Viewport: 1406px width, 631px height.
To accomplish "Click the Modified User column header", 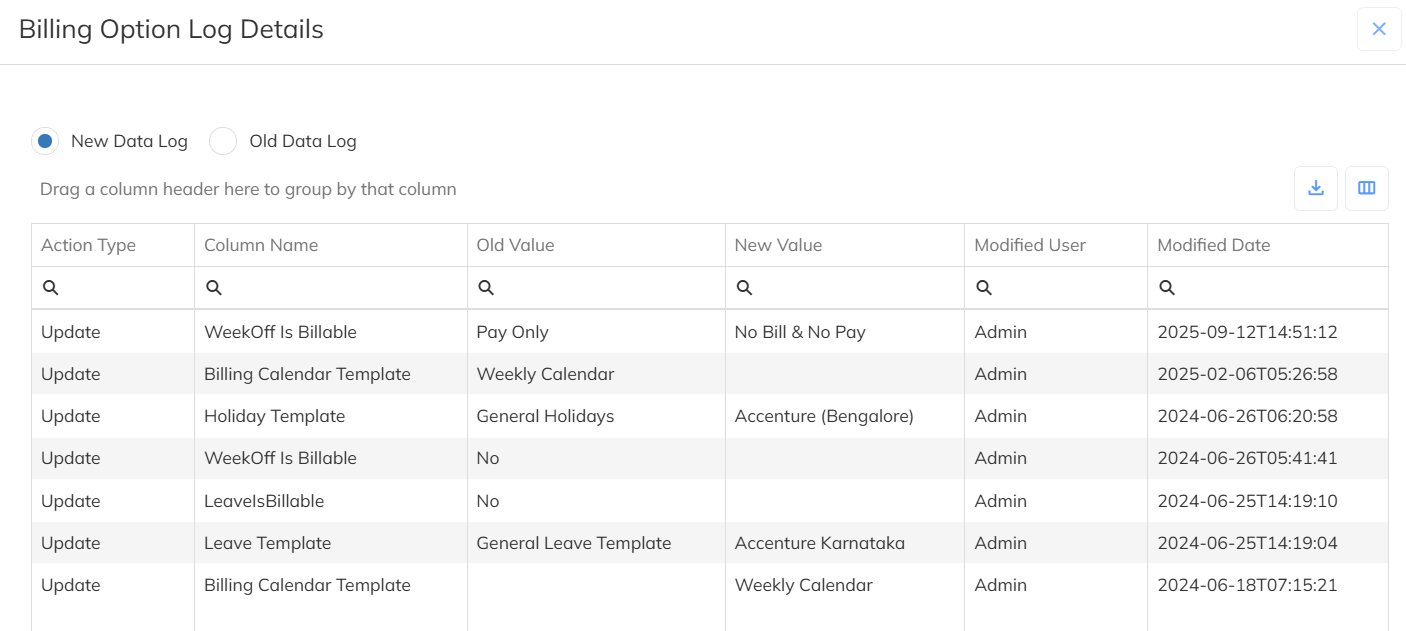I will pos(1030,245).
